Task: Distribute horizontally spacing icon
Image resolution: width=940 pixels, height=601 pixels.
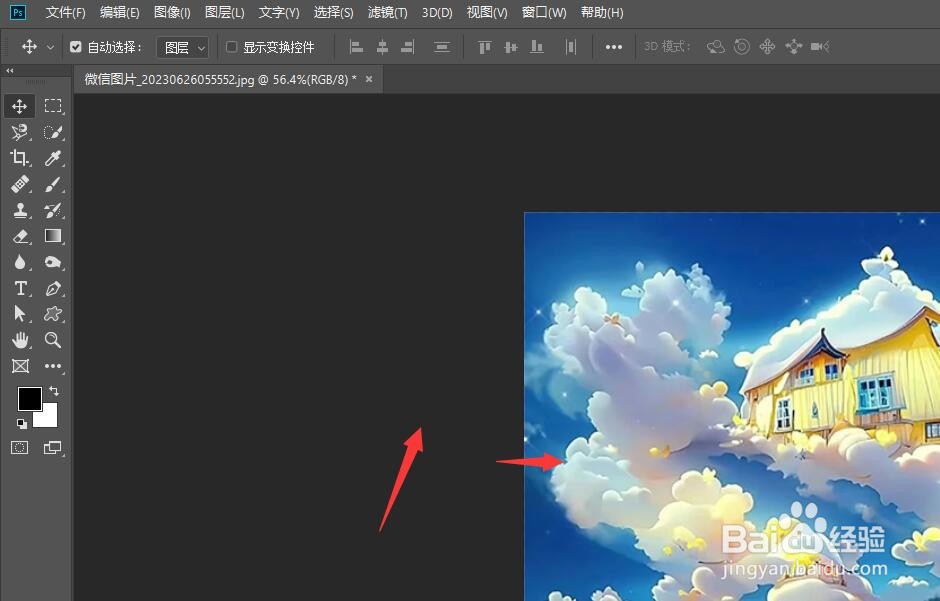Action: tap(442, 47)
